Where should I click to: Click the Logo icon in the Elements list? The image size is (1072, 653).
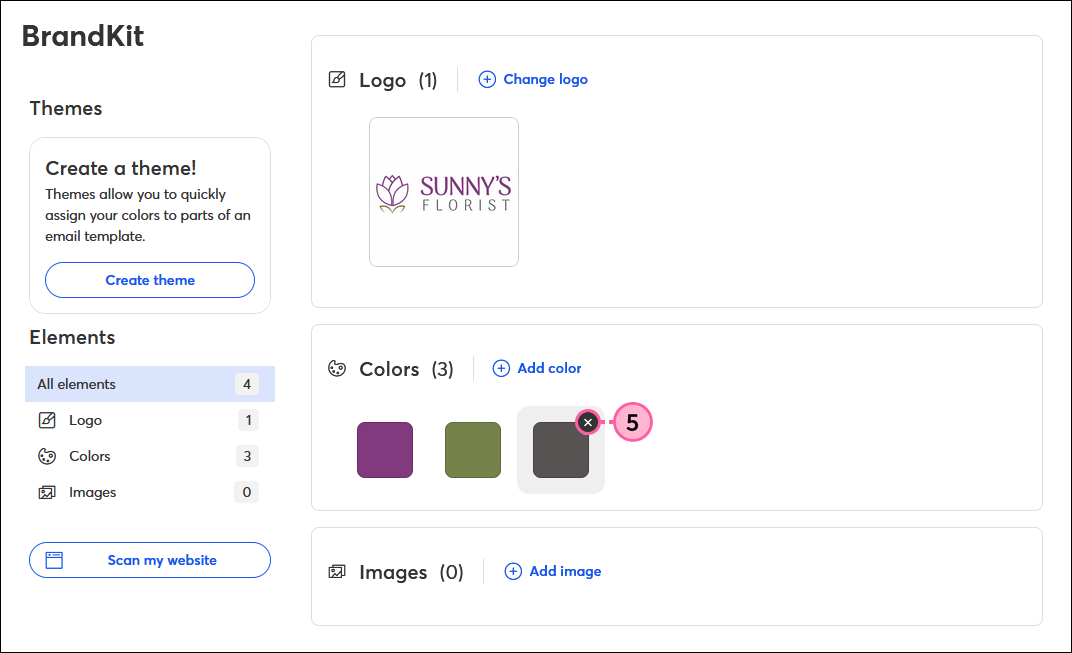46,420
